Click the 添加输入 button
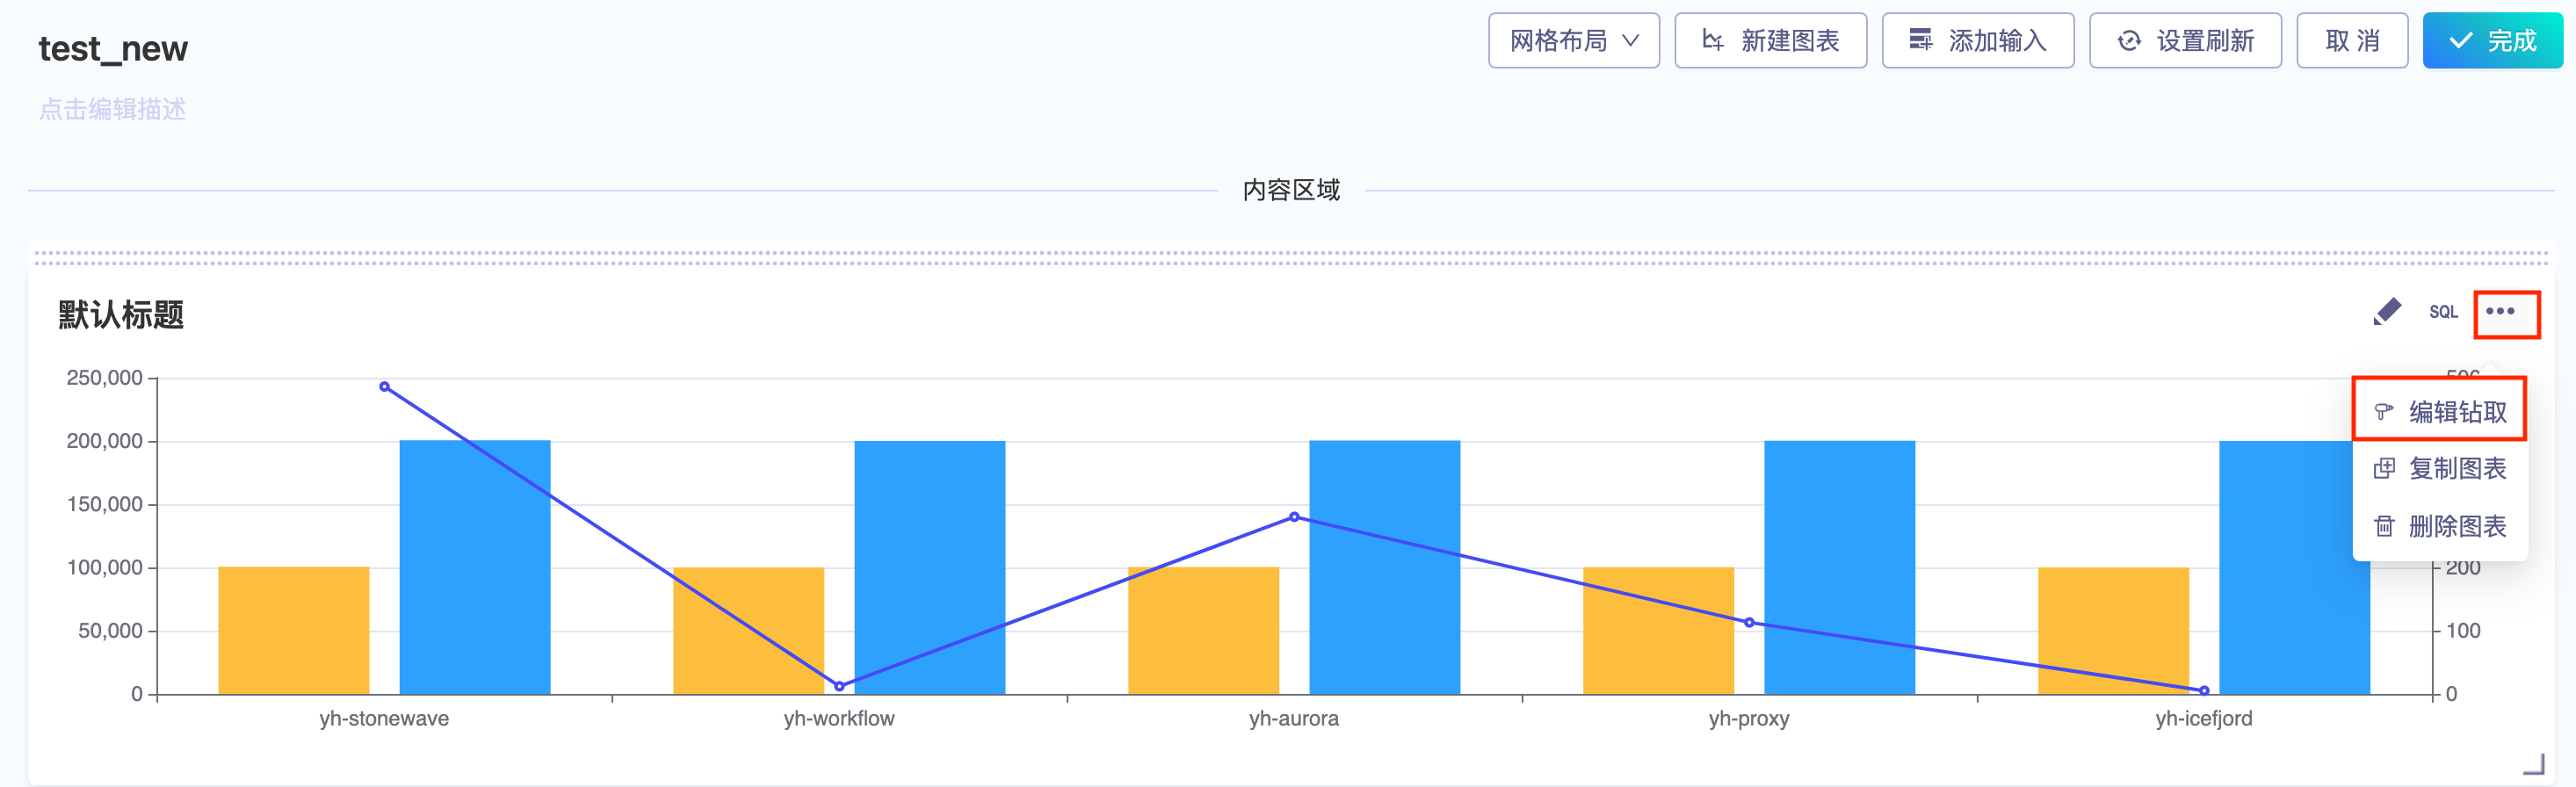The image size is (2576, 787). tap(1977, 41)
